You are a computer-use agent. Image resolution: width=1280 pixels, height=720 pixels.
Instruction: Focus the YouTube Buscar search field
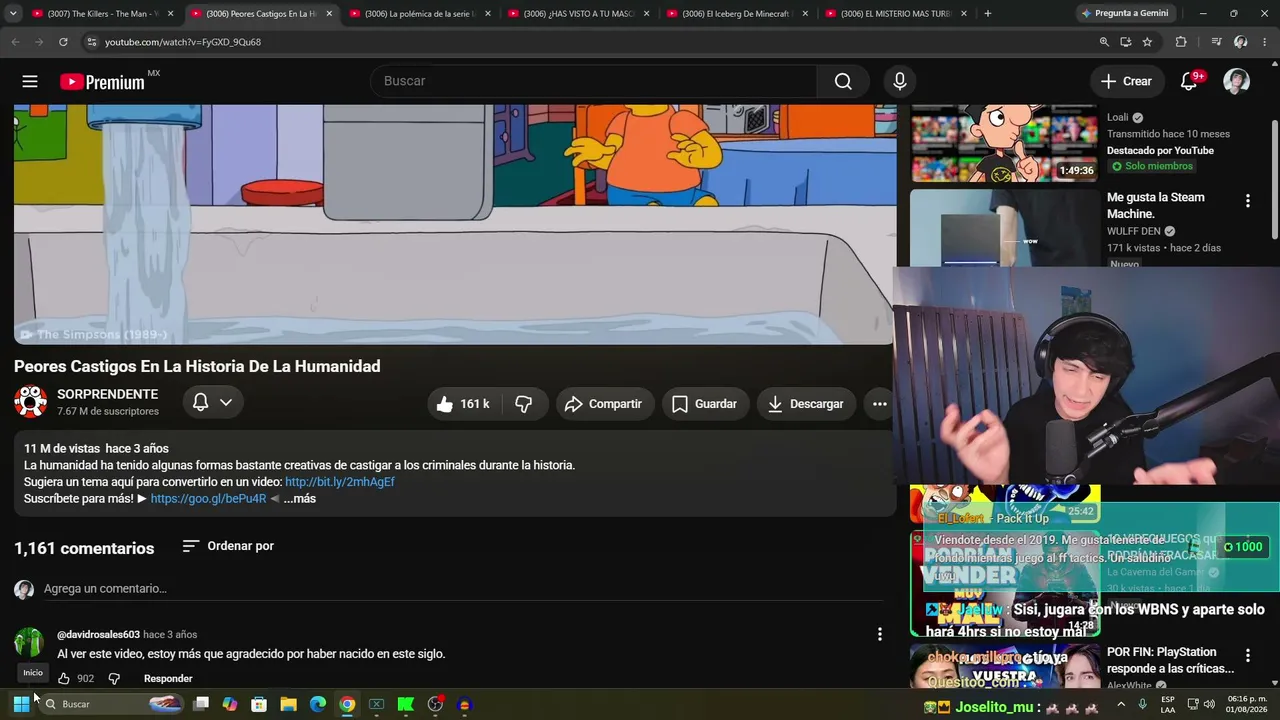coord(594,81)
